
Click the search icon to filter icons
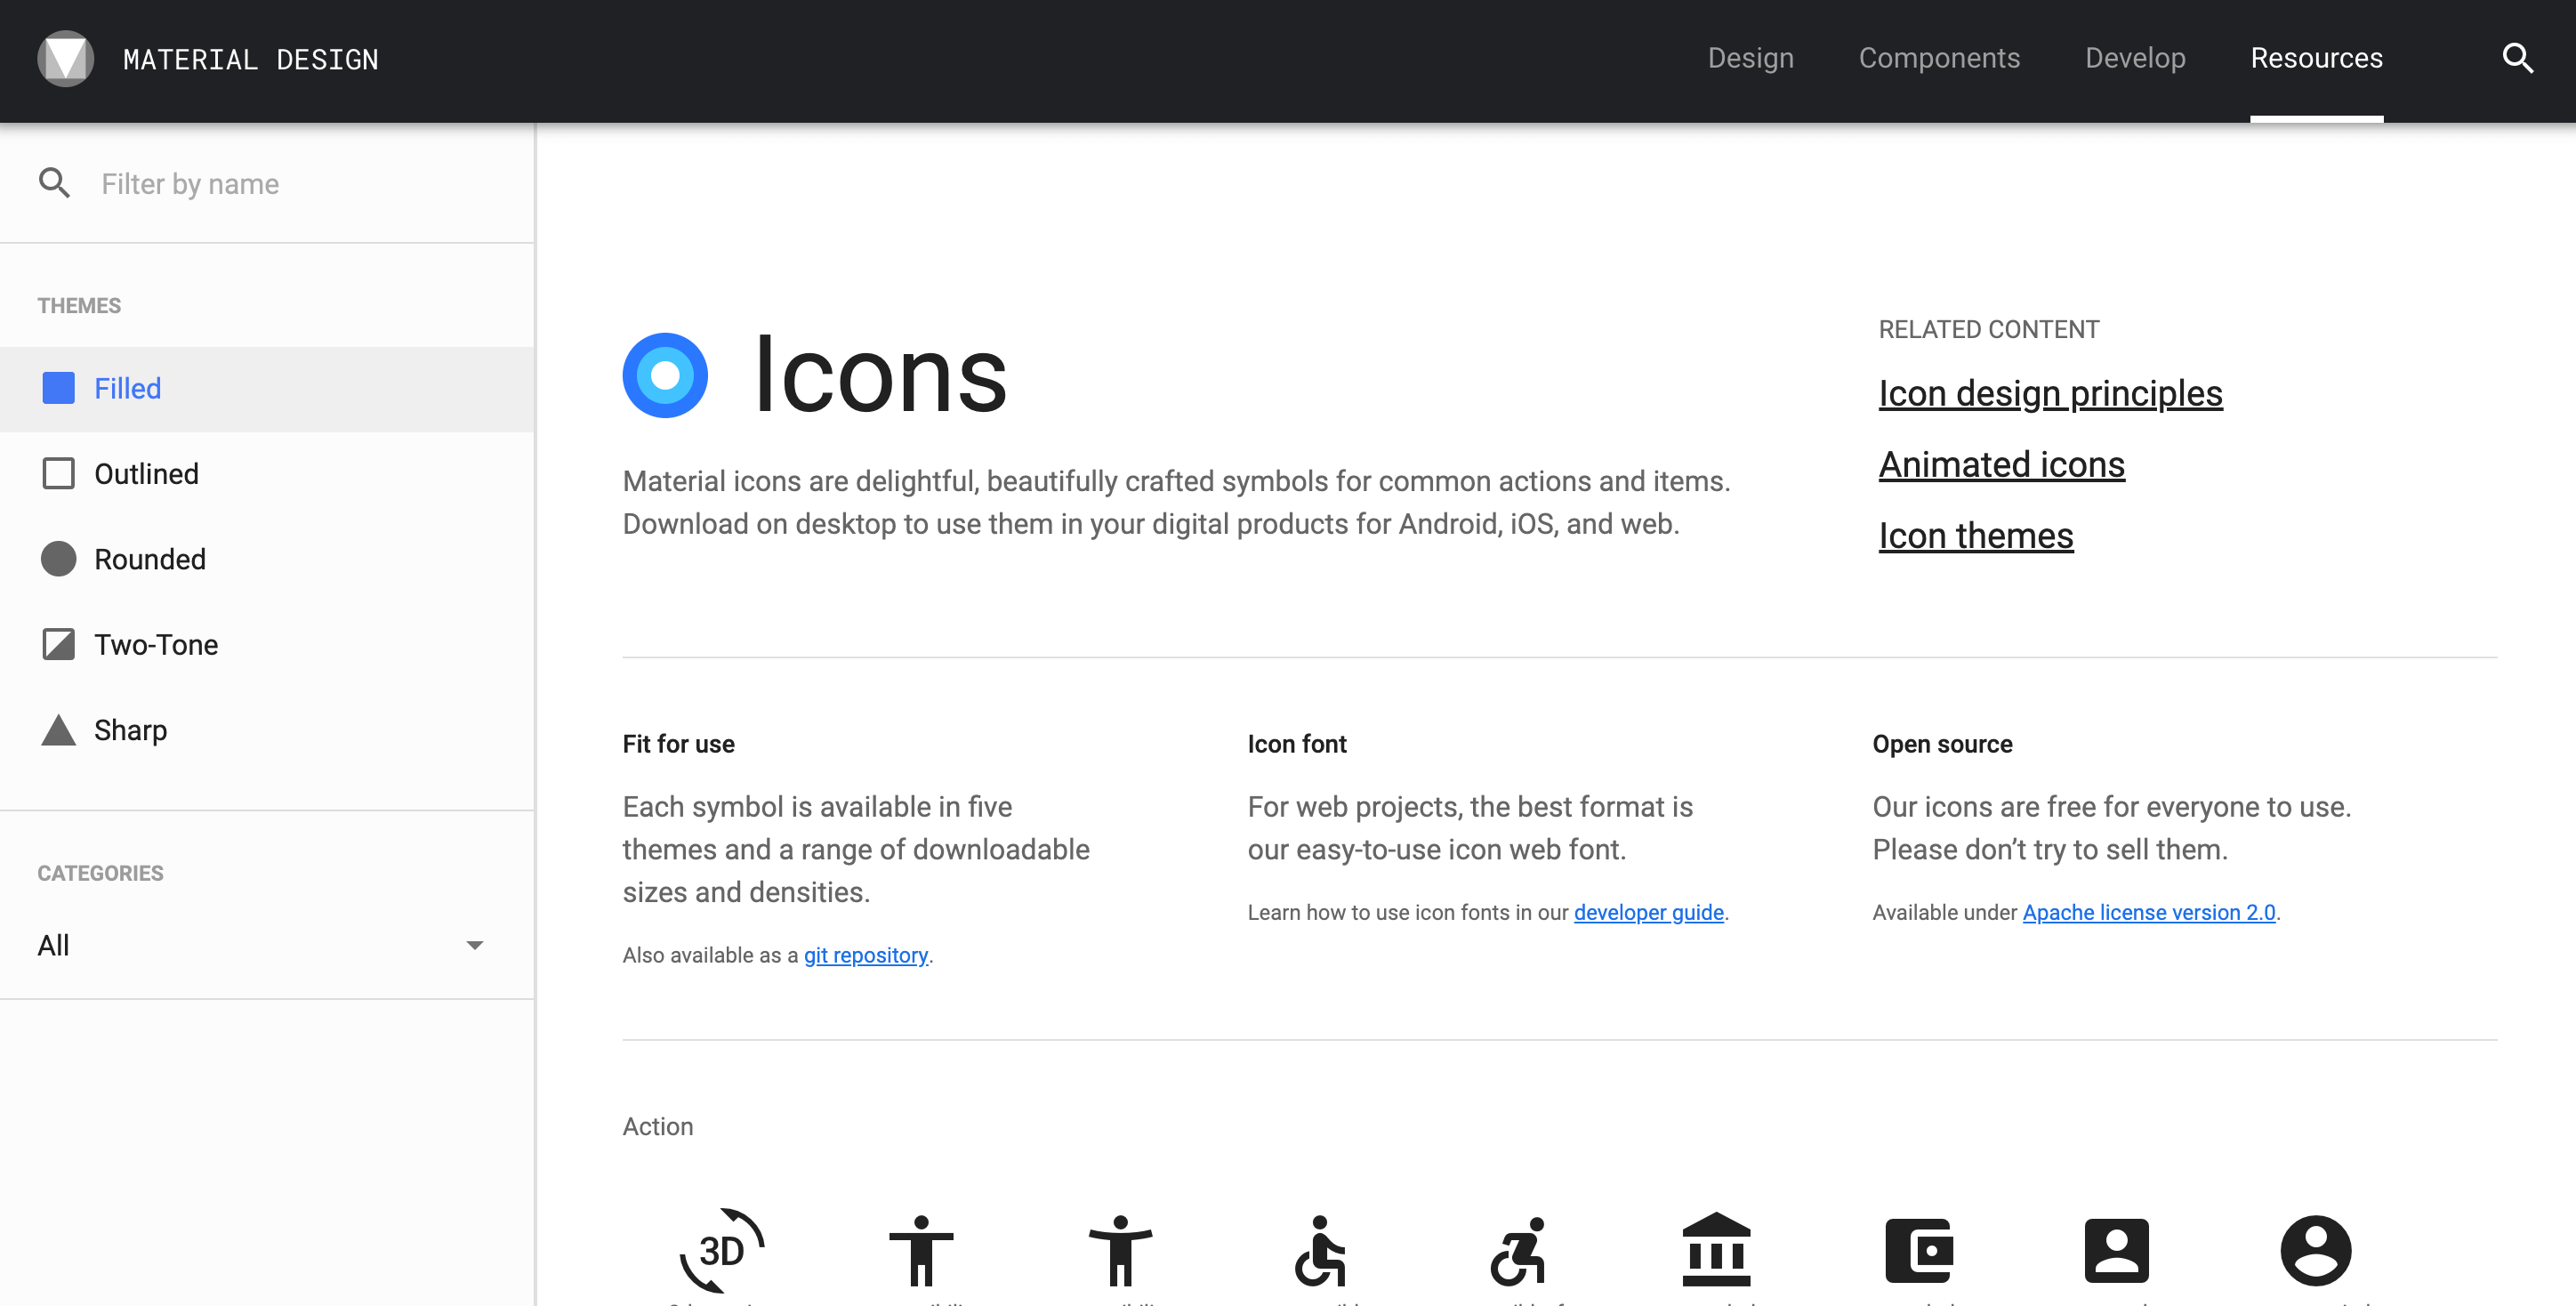pyautogui.click(x=53, y=181)
